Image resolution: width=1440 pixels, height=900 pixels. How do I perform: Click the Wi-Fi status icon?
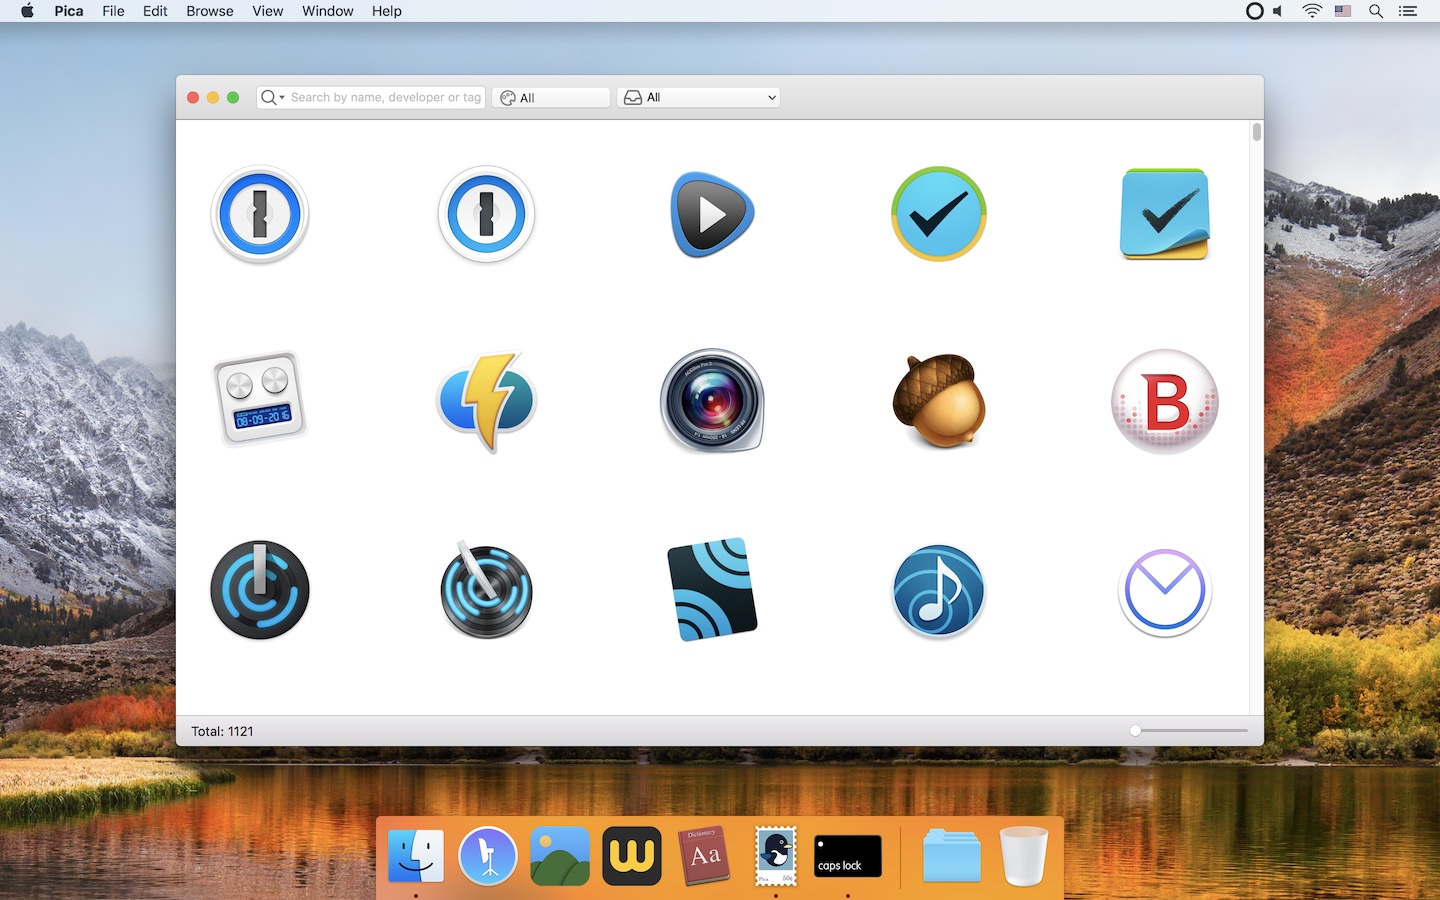(1312, 11)
